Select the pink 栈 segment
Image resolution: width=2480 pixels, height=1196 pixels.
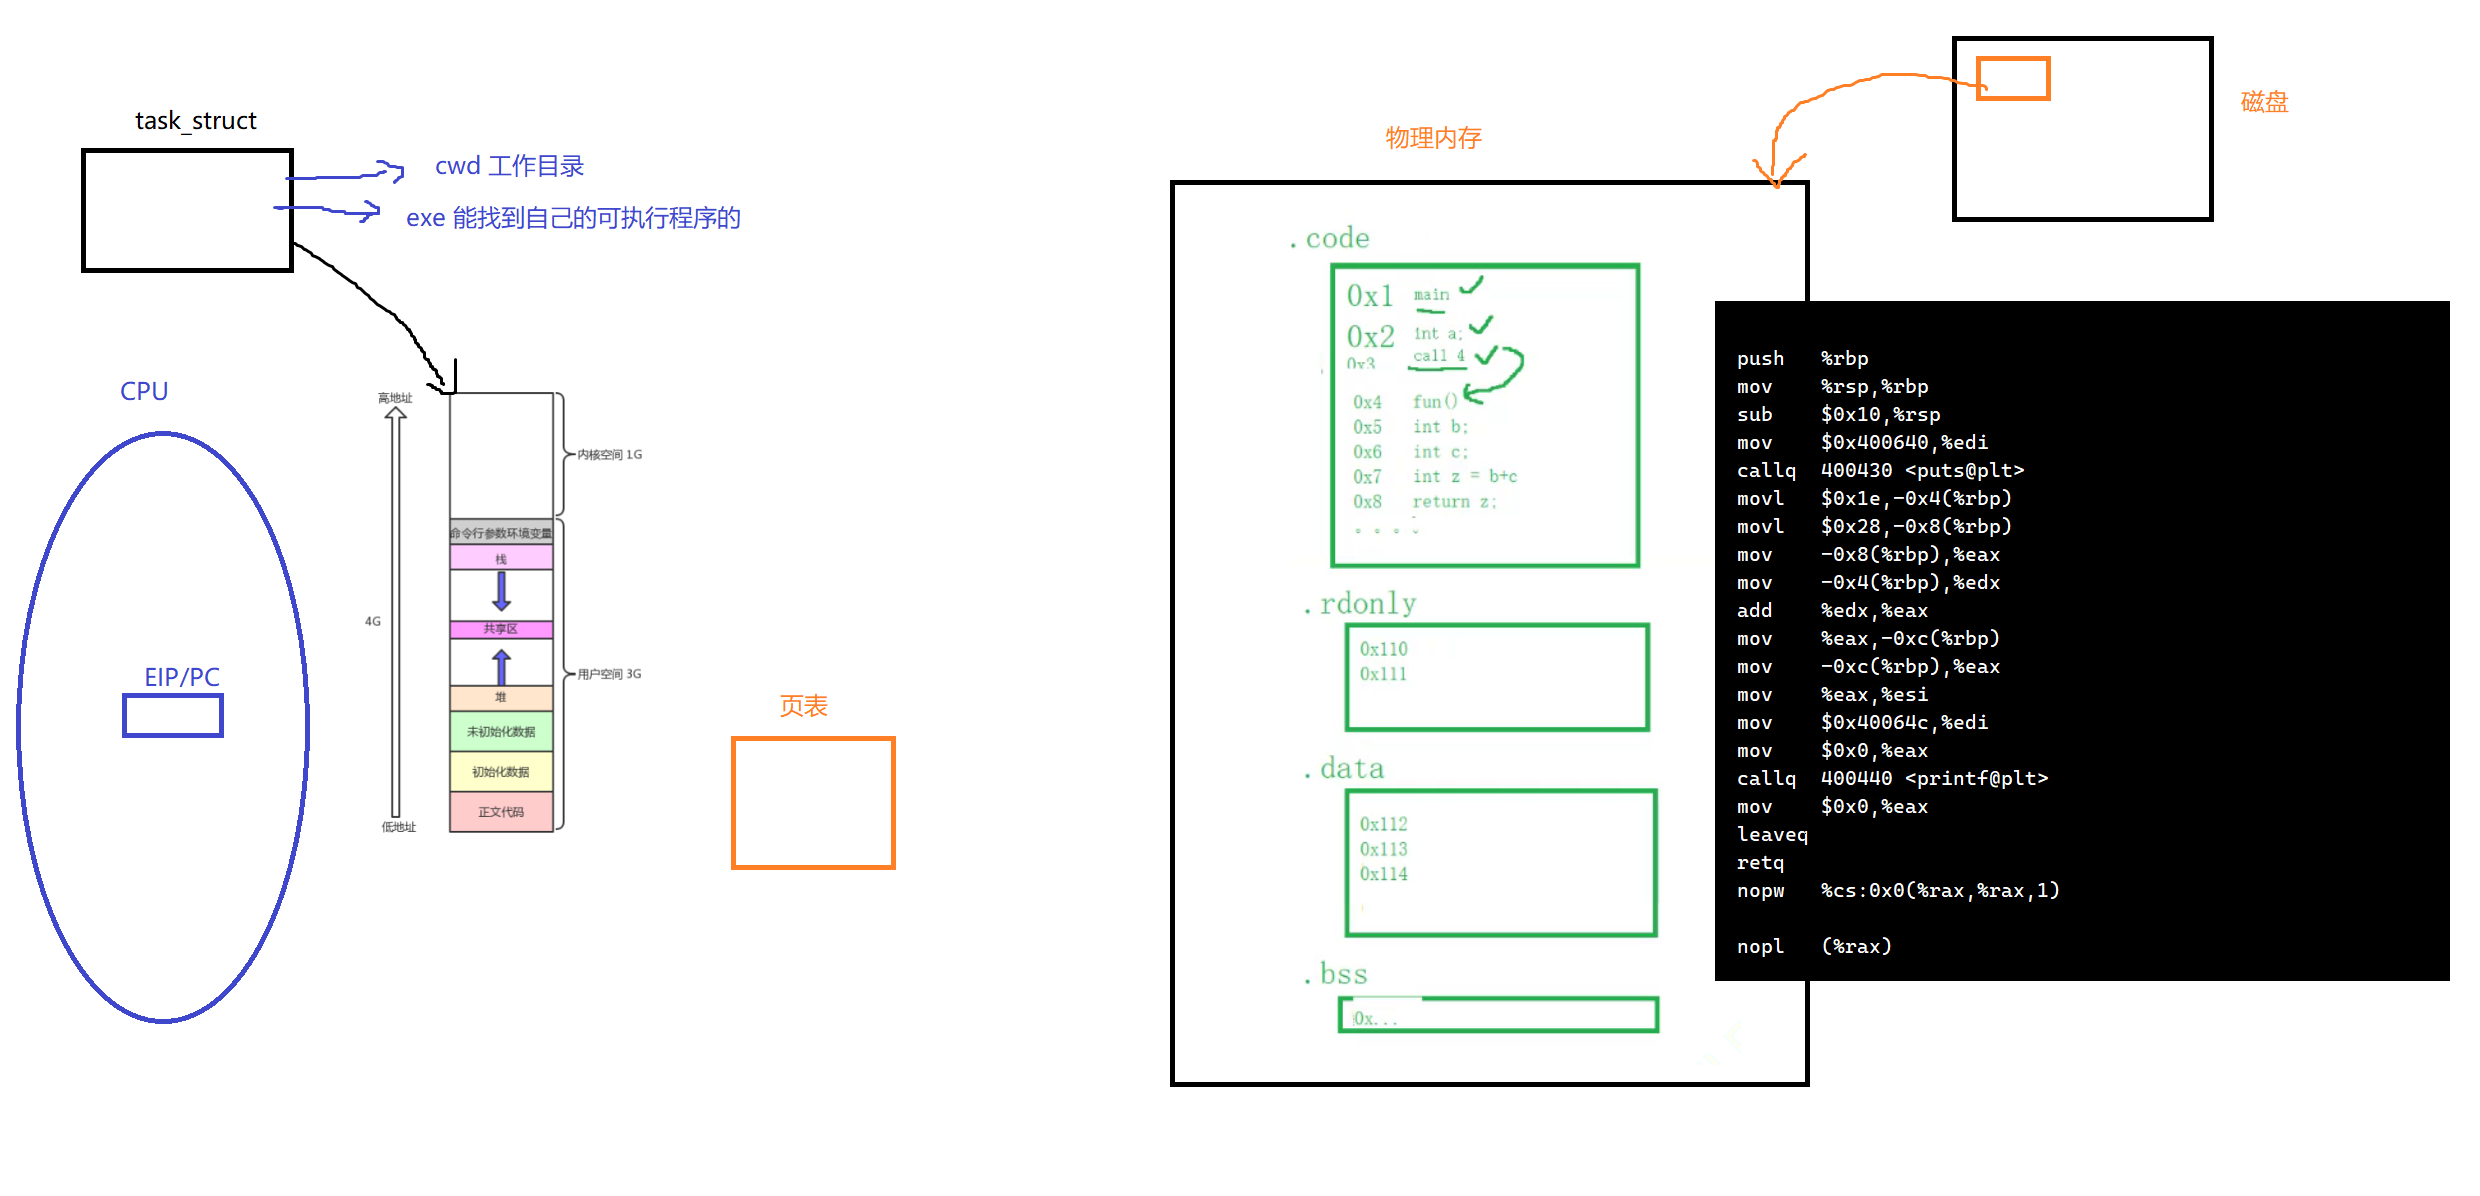tap(501, 558)
